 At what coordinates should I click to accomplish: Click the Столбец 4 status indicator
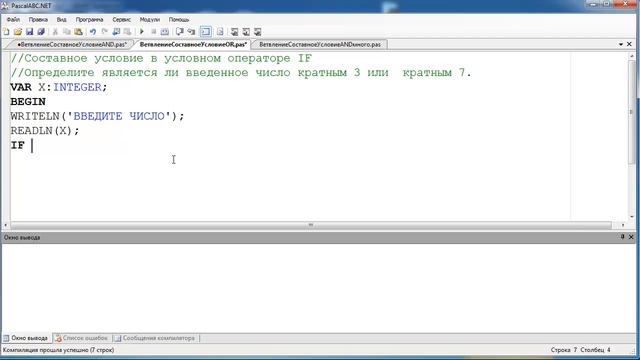[595, 350]
